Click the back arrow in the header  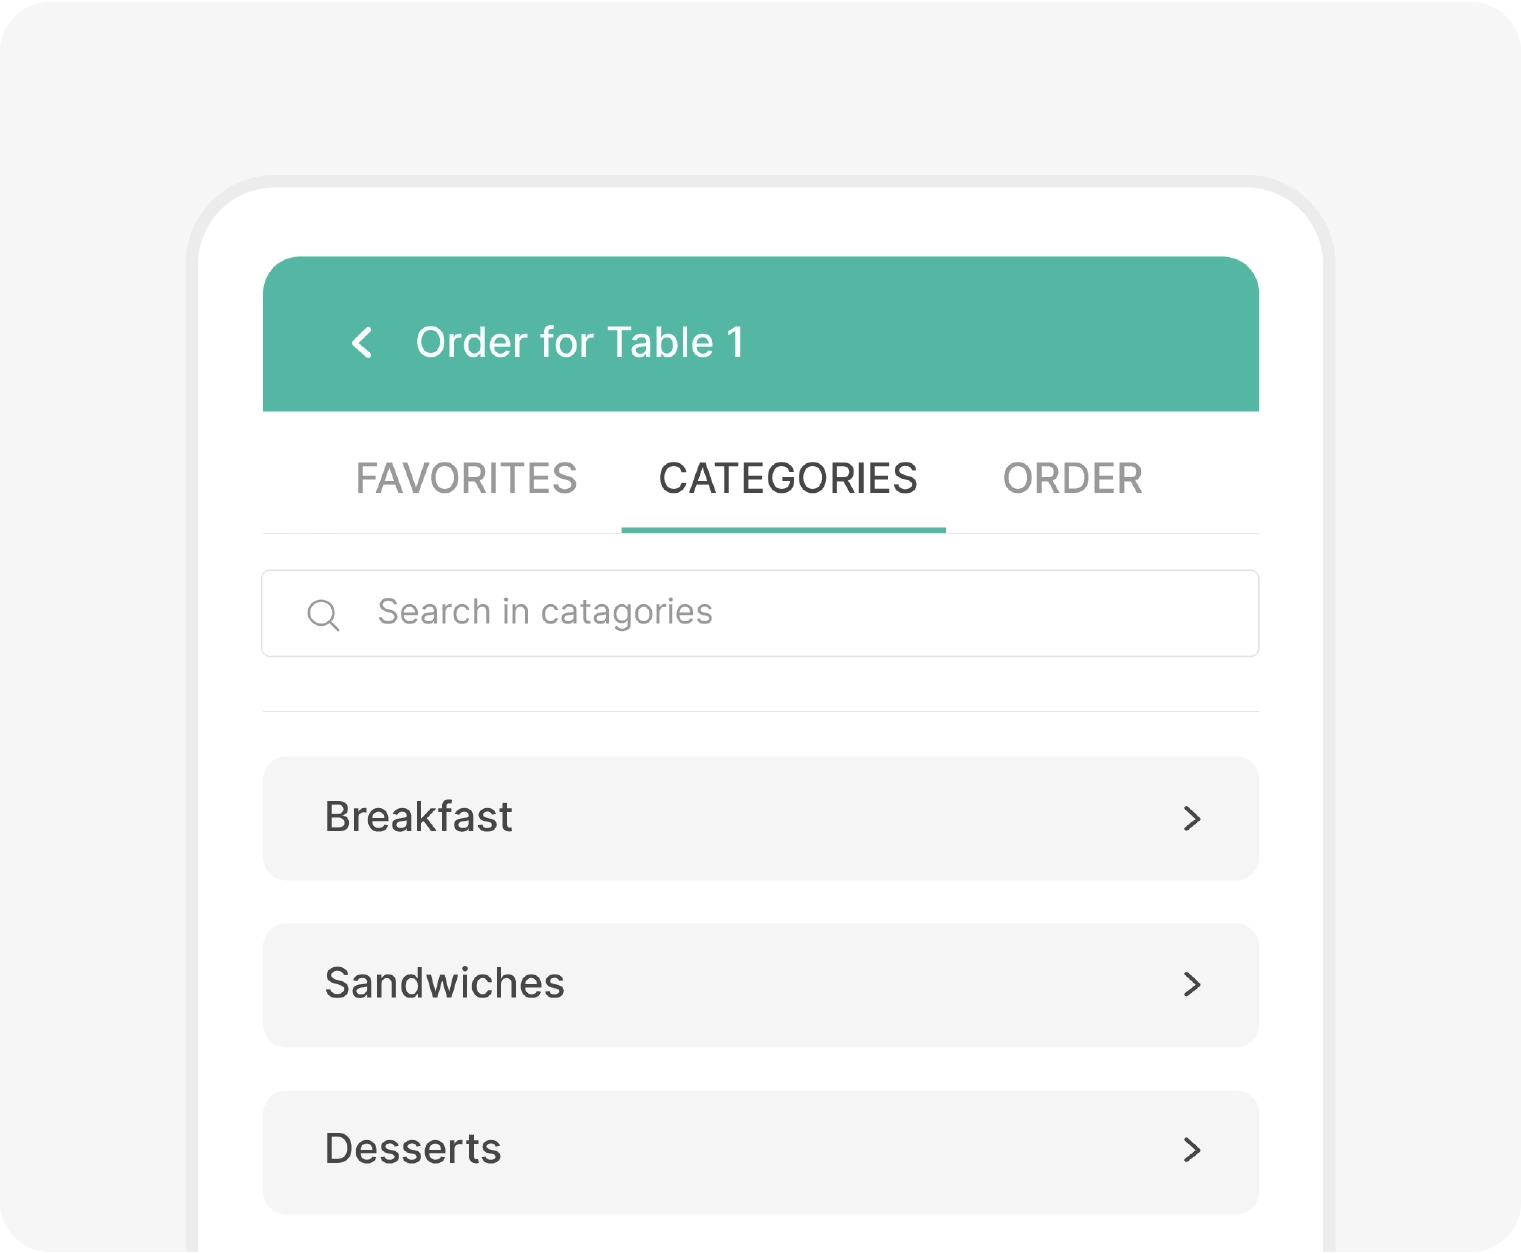(362, 343)
